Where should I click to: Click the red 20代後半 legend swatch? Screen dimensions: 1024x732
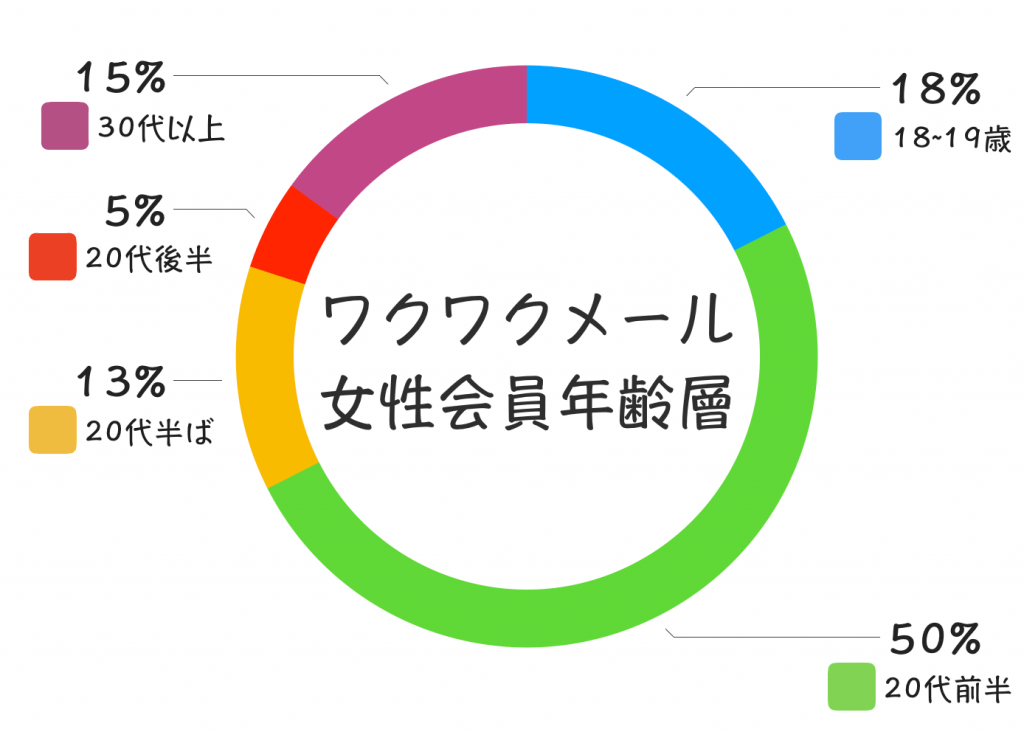point(53,257)
